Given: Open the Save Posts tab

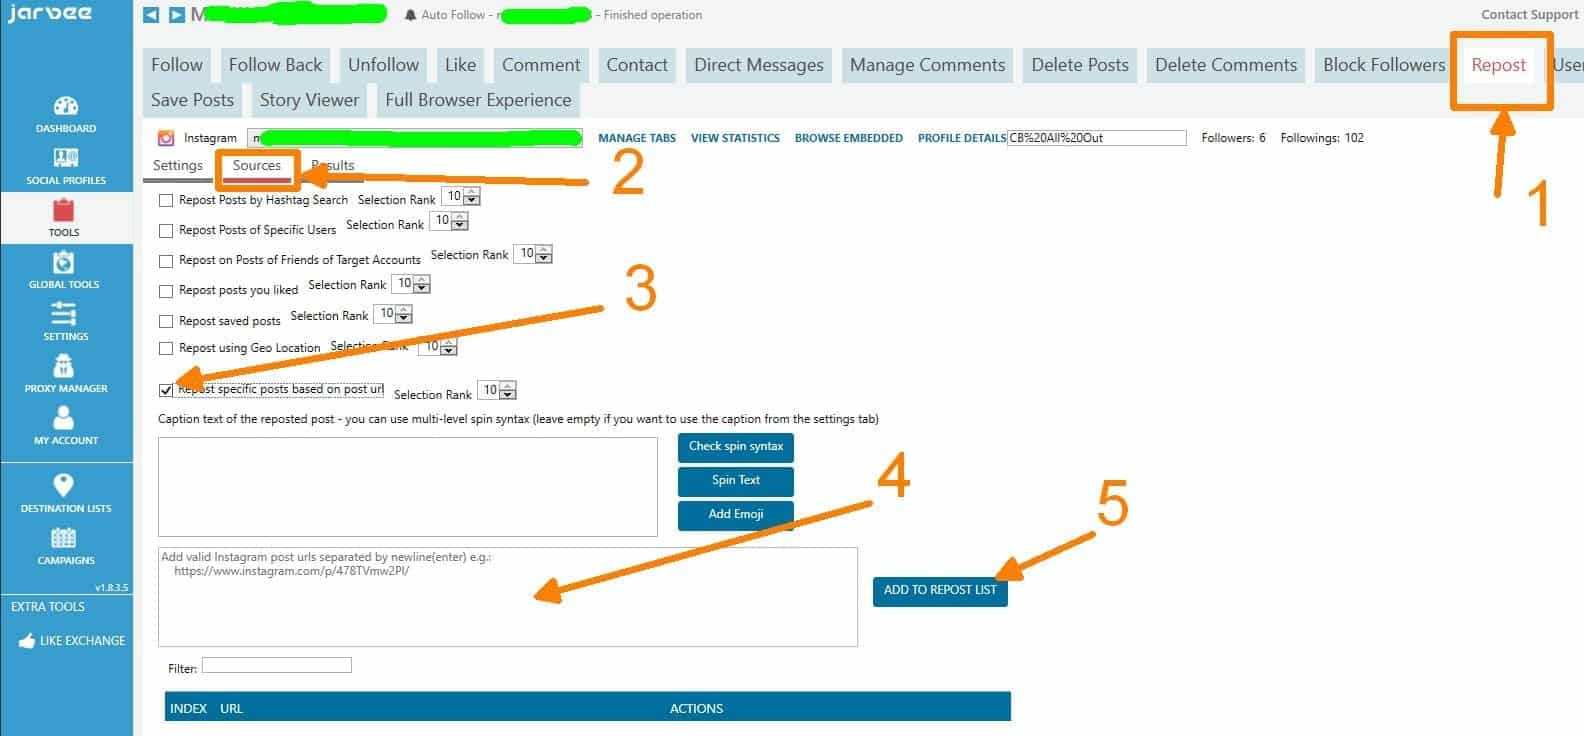Looking at the screenshot, I should coord(192,100).
